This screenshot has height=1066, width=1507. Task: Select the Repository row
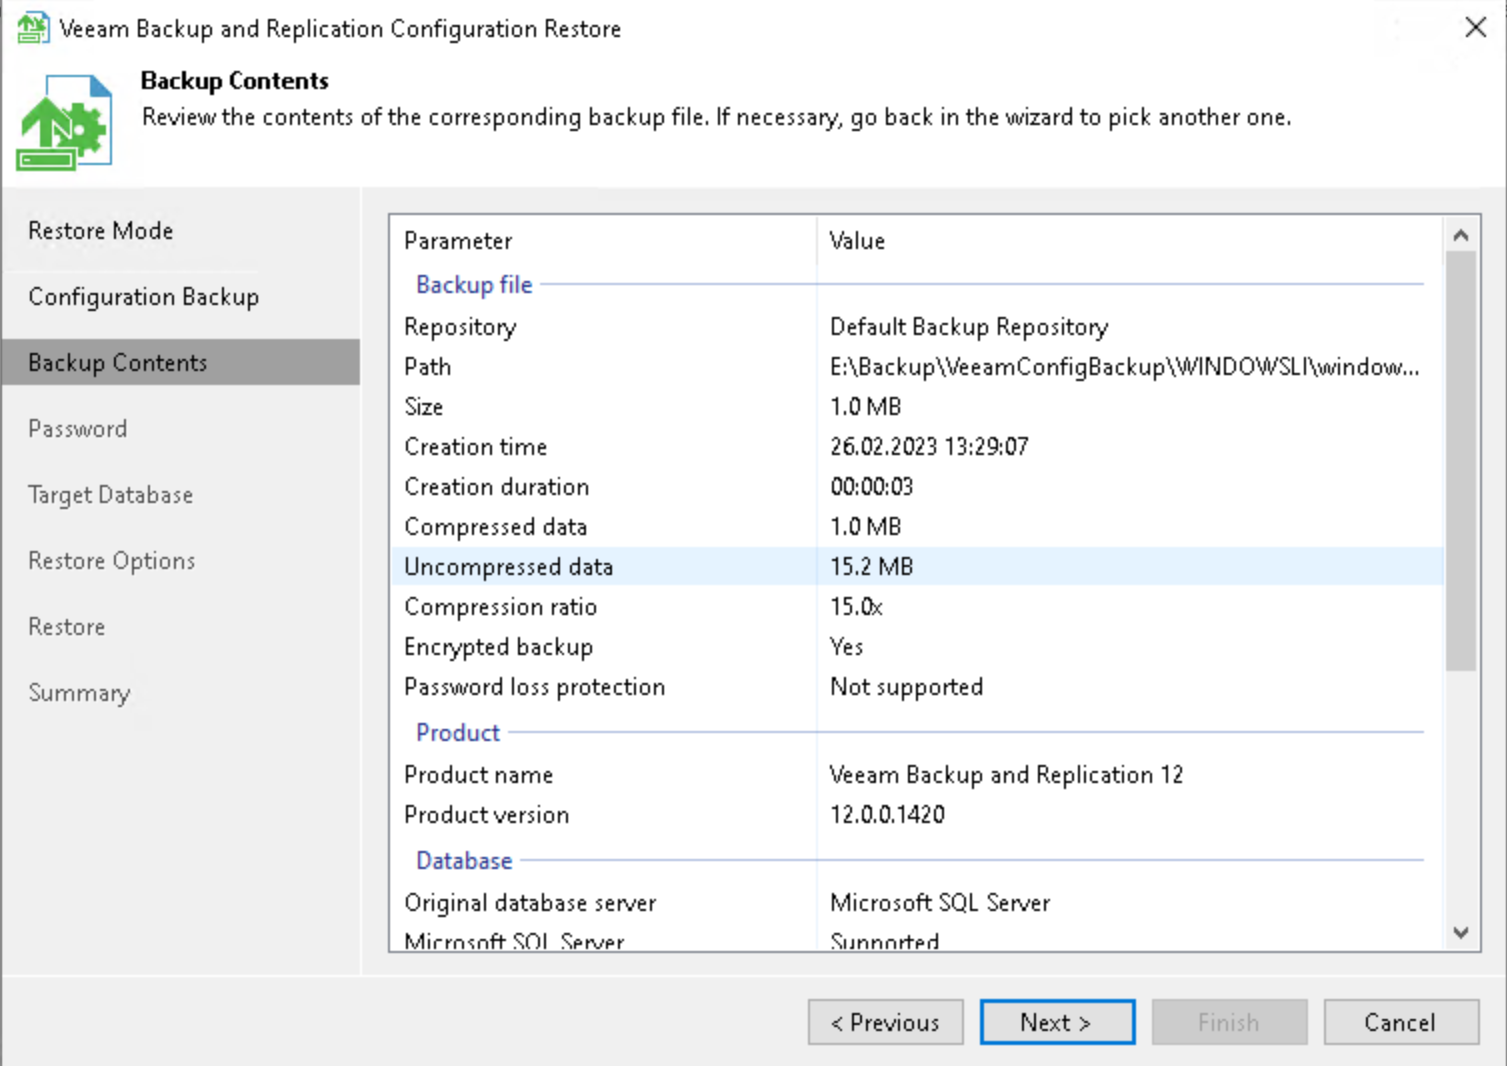pyautogui.click(x=917, y=327)
